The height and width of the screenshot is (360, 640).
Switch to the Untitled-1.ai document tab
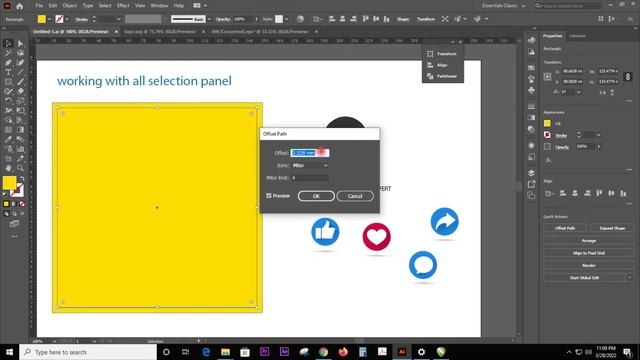[71, 31]
